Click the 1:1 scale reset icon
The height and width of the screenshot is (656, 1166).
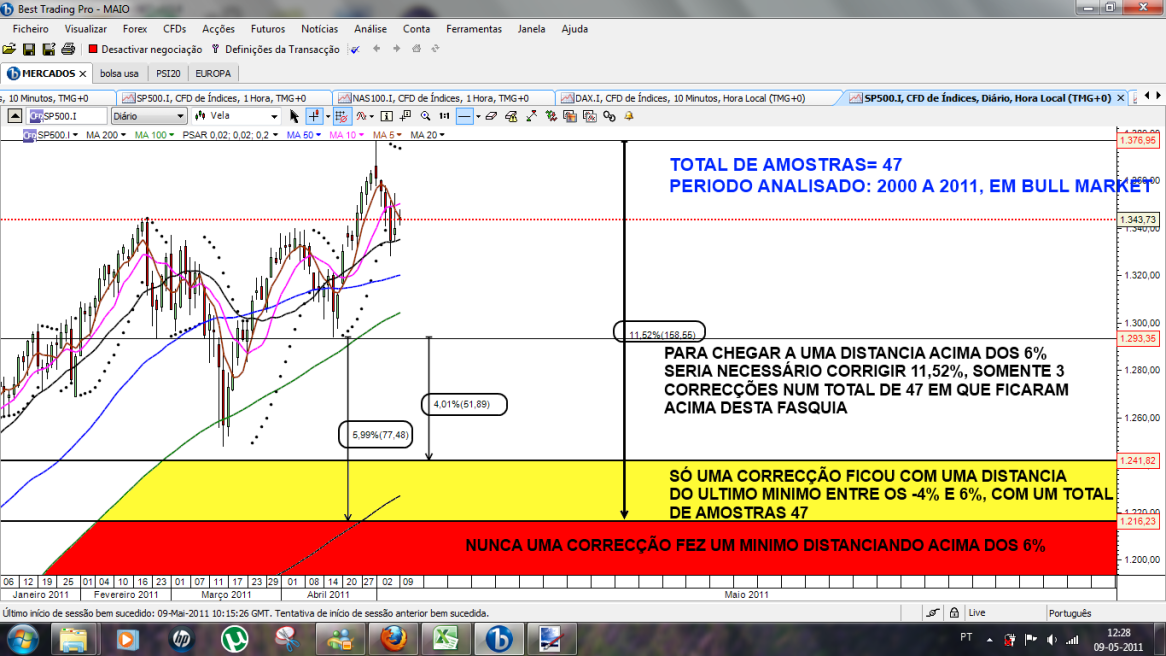tap(443, 117)
